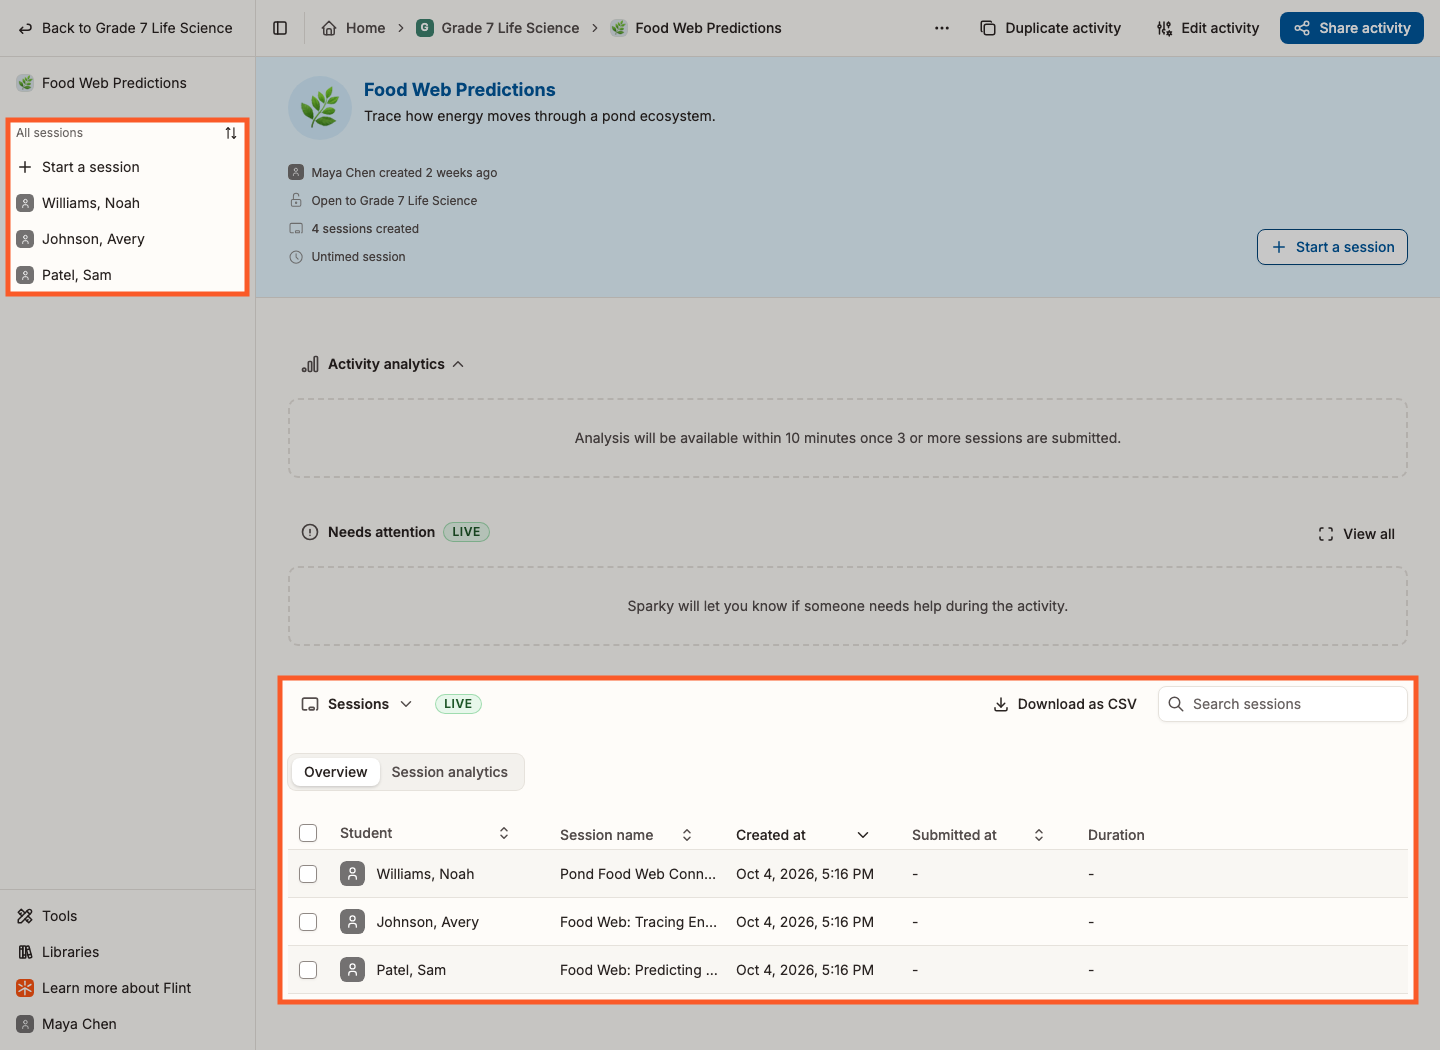Sort by Session name column
Screen dimensions: 1440x1050
pyautogui.click(x=687, y=835)
